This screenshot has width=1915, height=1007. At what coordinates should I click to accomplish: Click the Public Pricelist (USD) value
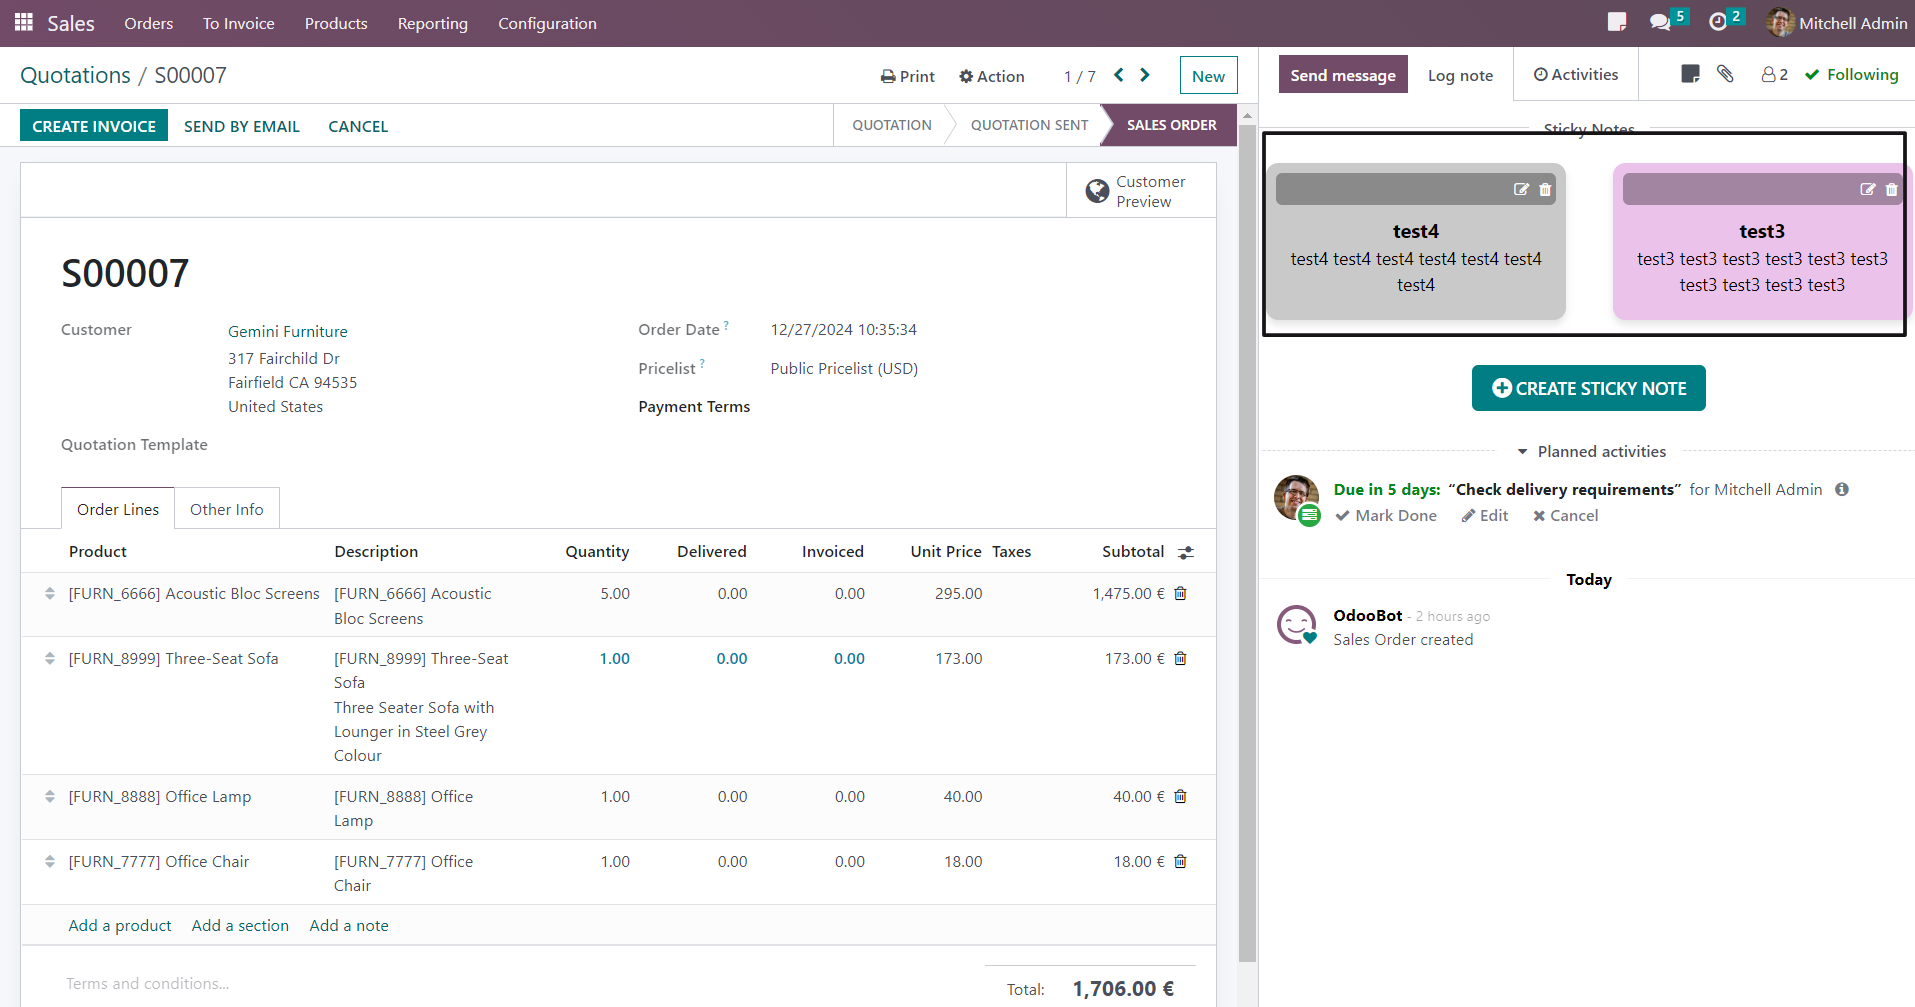(x=844, y=368)
